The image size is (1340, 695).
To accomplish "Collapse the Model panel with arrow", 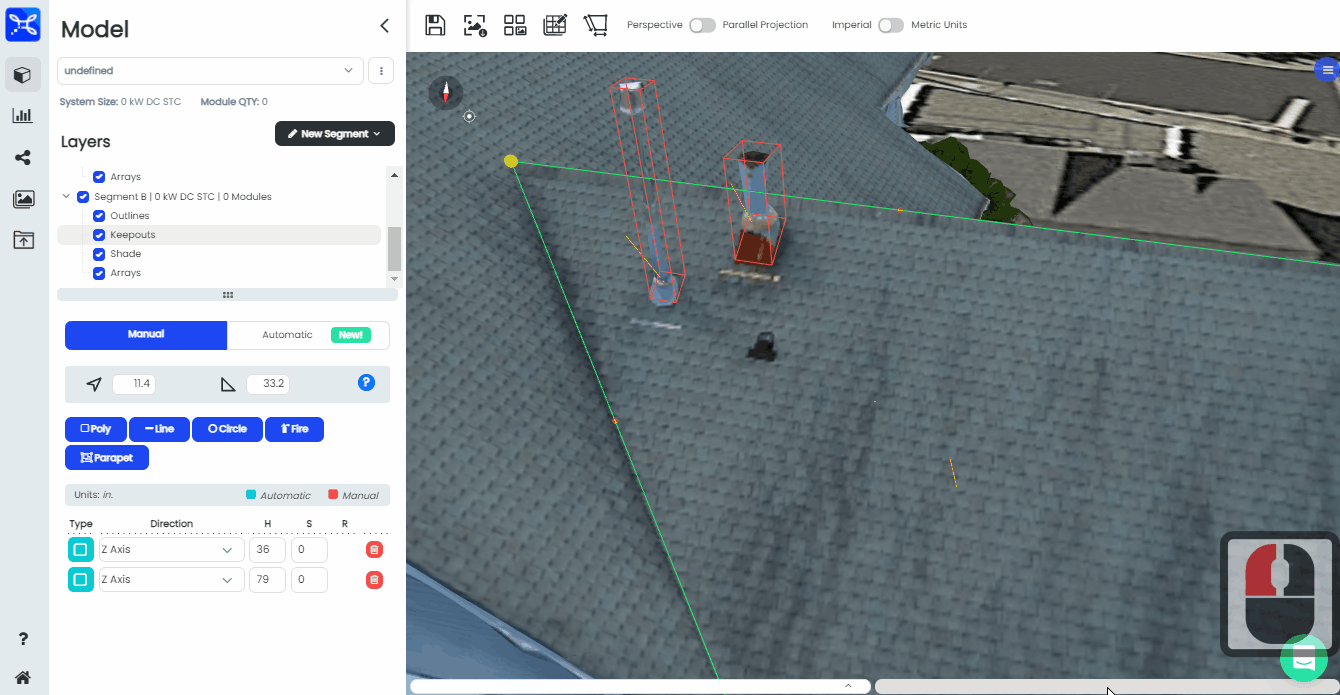I will pos(384,26).
